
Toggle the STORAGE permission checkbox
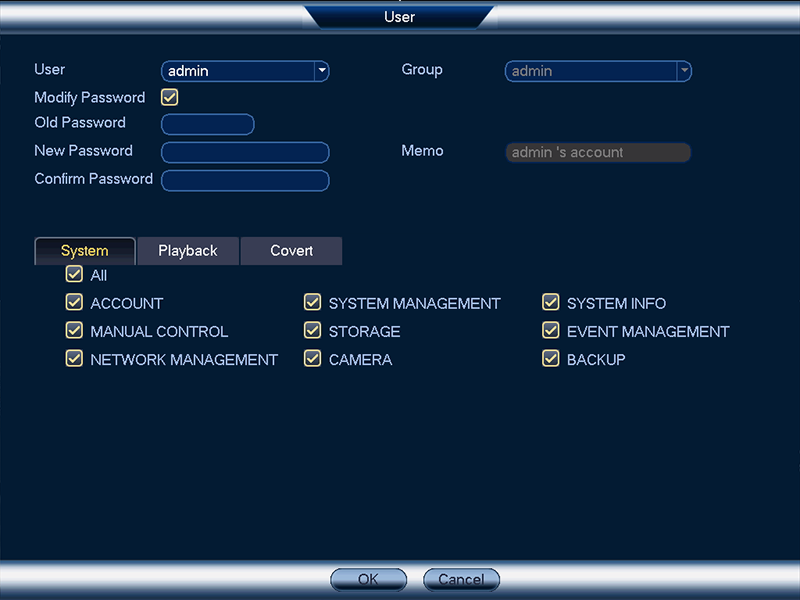point(312,331)
